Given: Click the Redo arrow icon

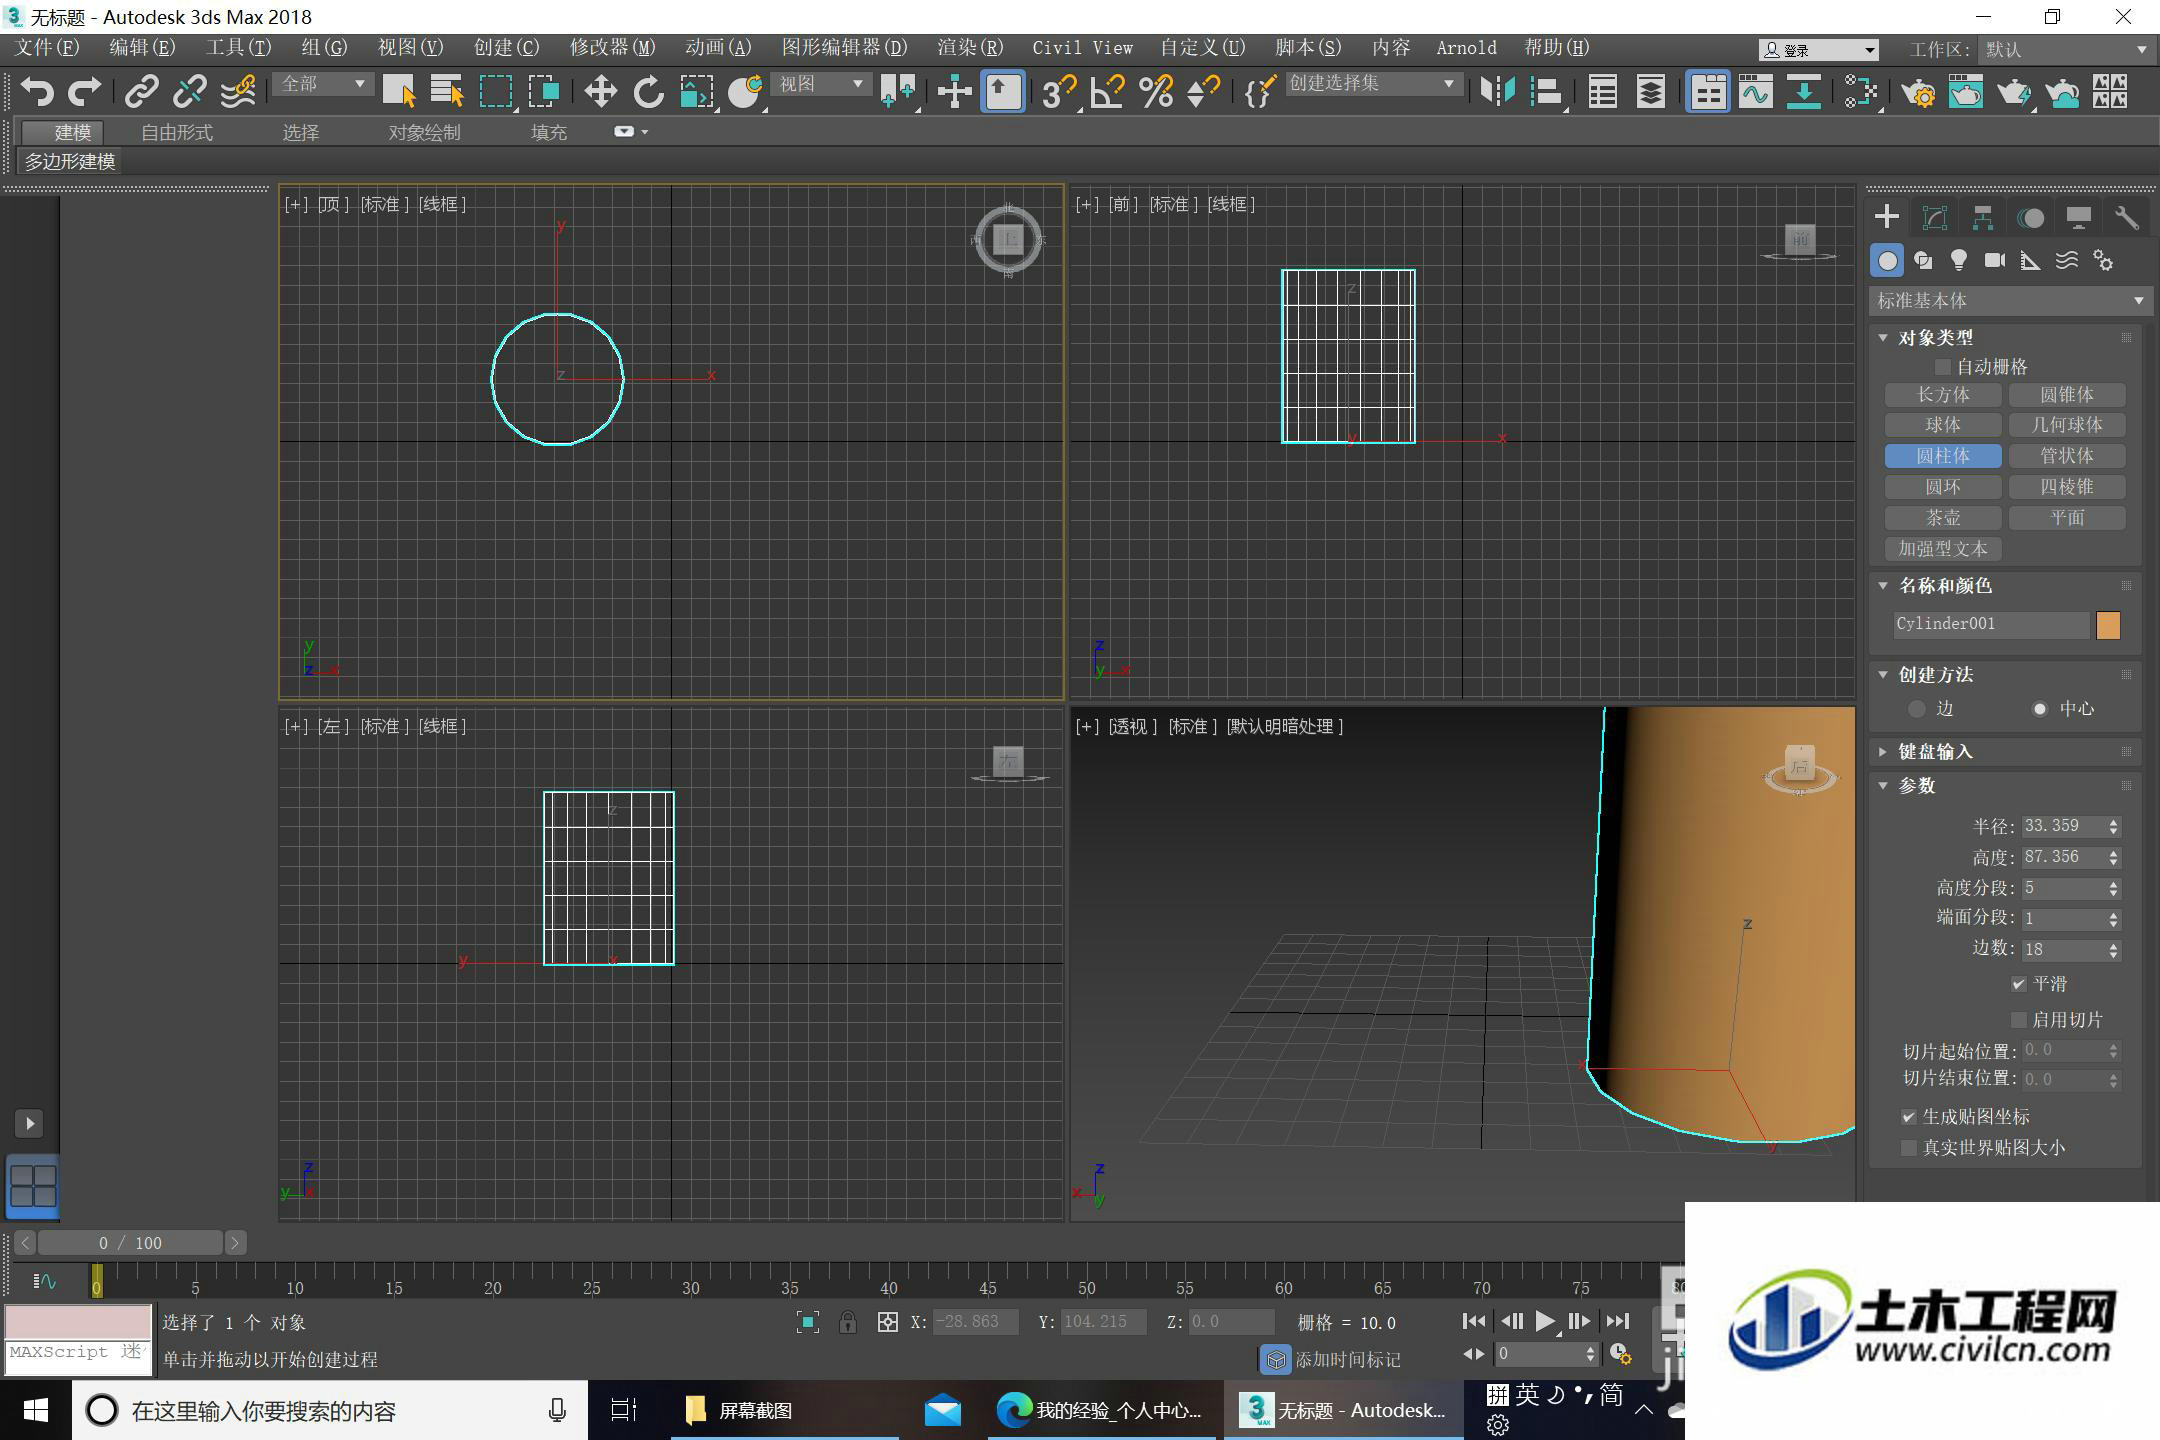Looking at the screenshot, I should point(84,92).
